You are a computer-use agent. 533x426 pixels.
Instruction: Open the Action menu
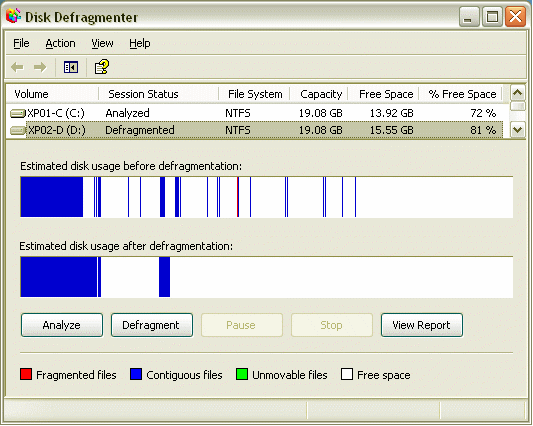point(61,44)
